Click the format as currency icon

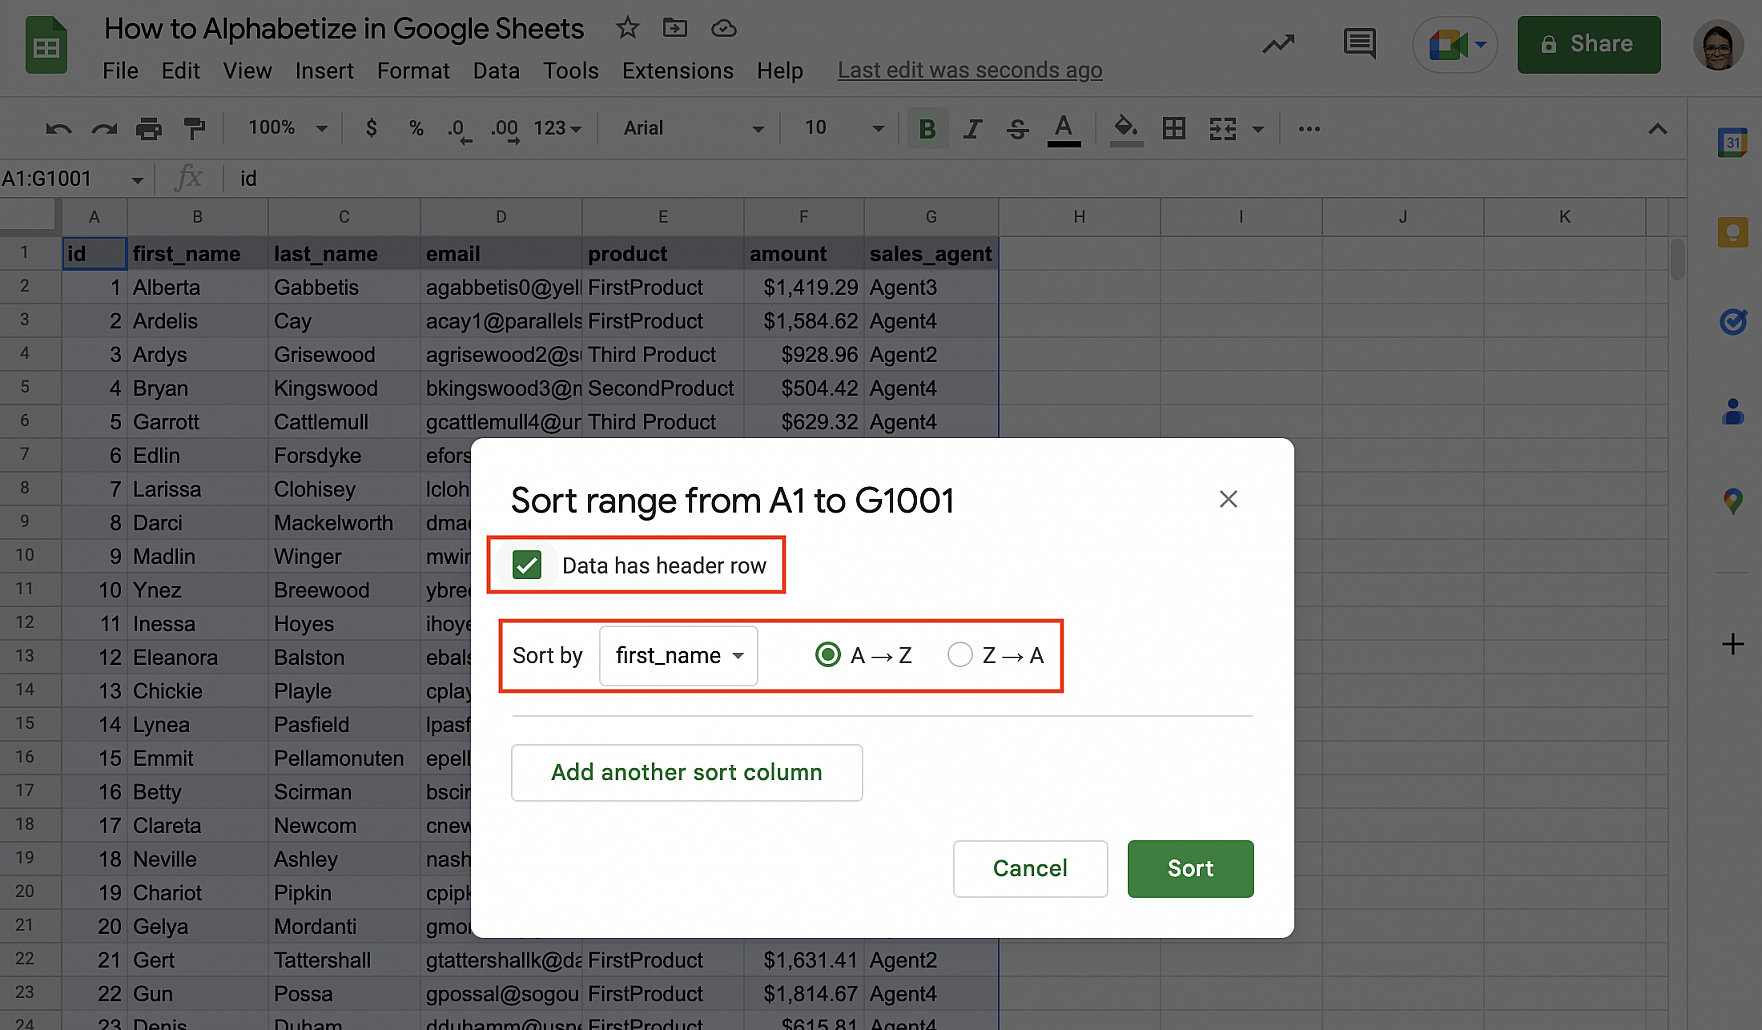[x=371, y=128]
